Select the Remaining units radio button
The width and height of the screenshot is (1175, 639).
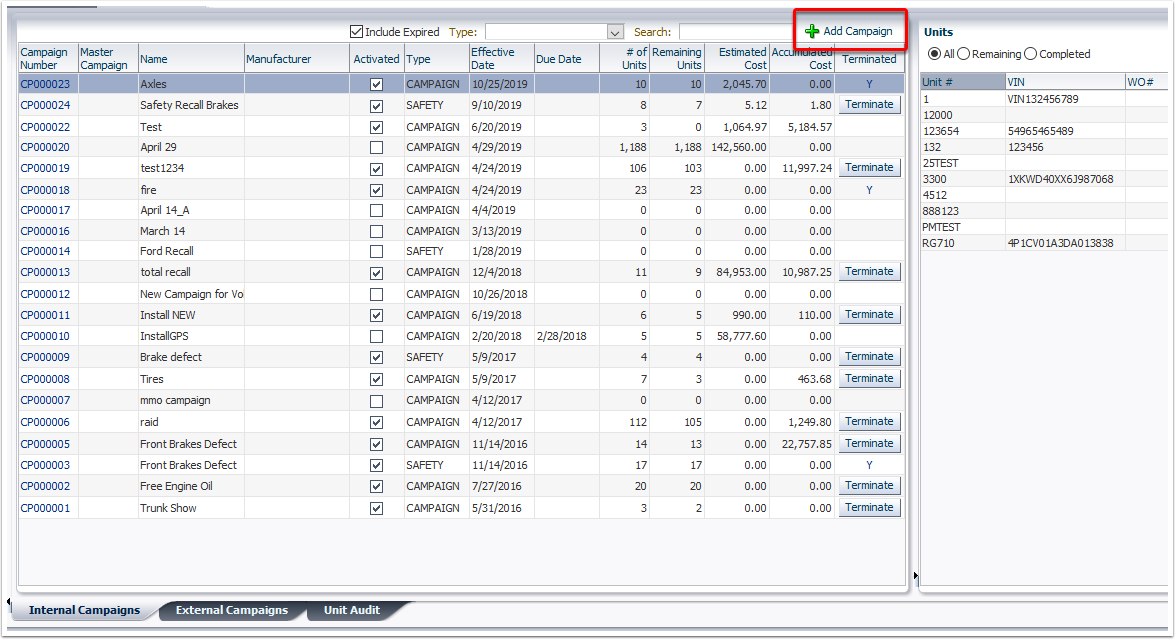tap(964, 54)
